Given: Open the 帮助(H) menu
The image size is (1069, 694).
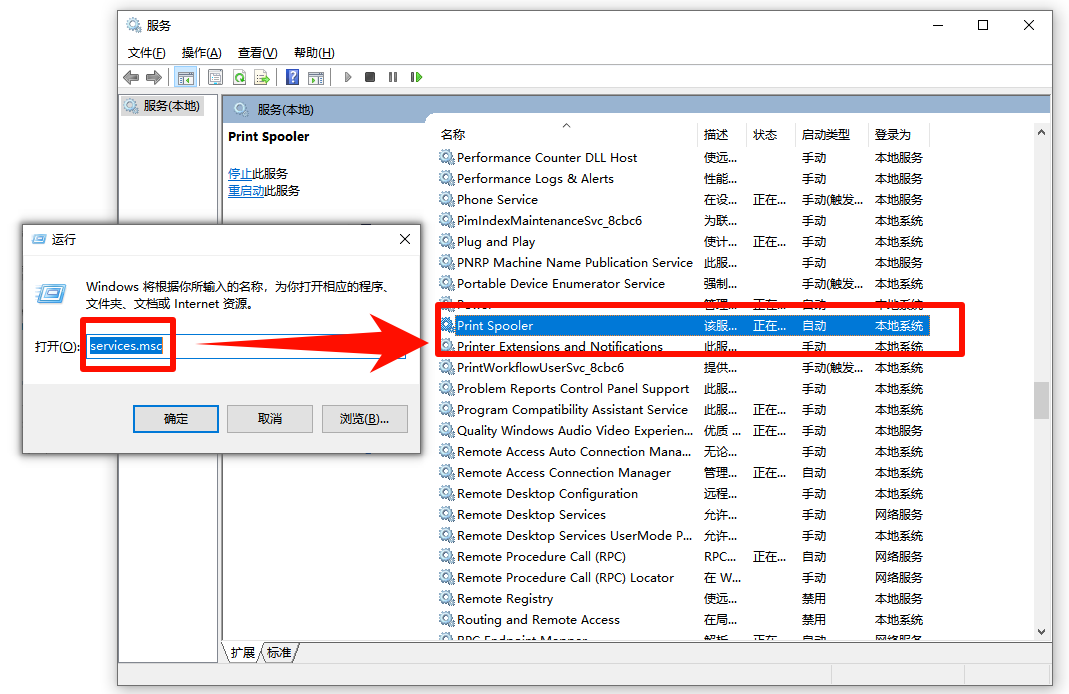Looking at the screenshot, I should (x=314, y=52).
